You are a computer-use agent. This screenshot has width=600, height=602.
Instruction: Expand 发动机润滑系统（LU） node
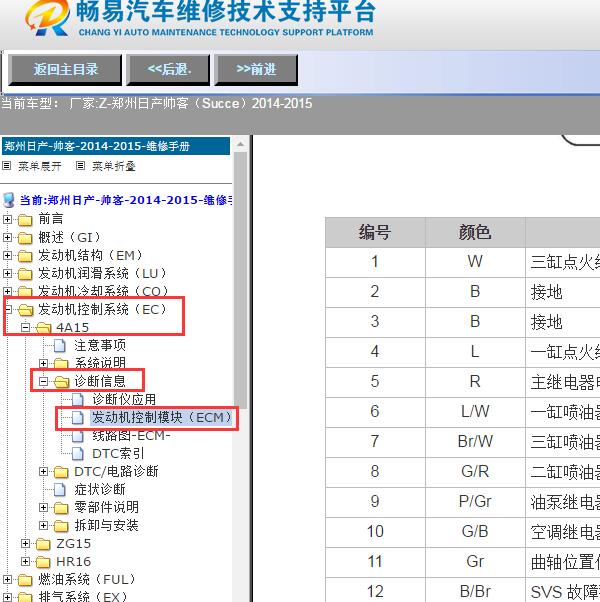7,273
